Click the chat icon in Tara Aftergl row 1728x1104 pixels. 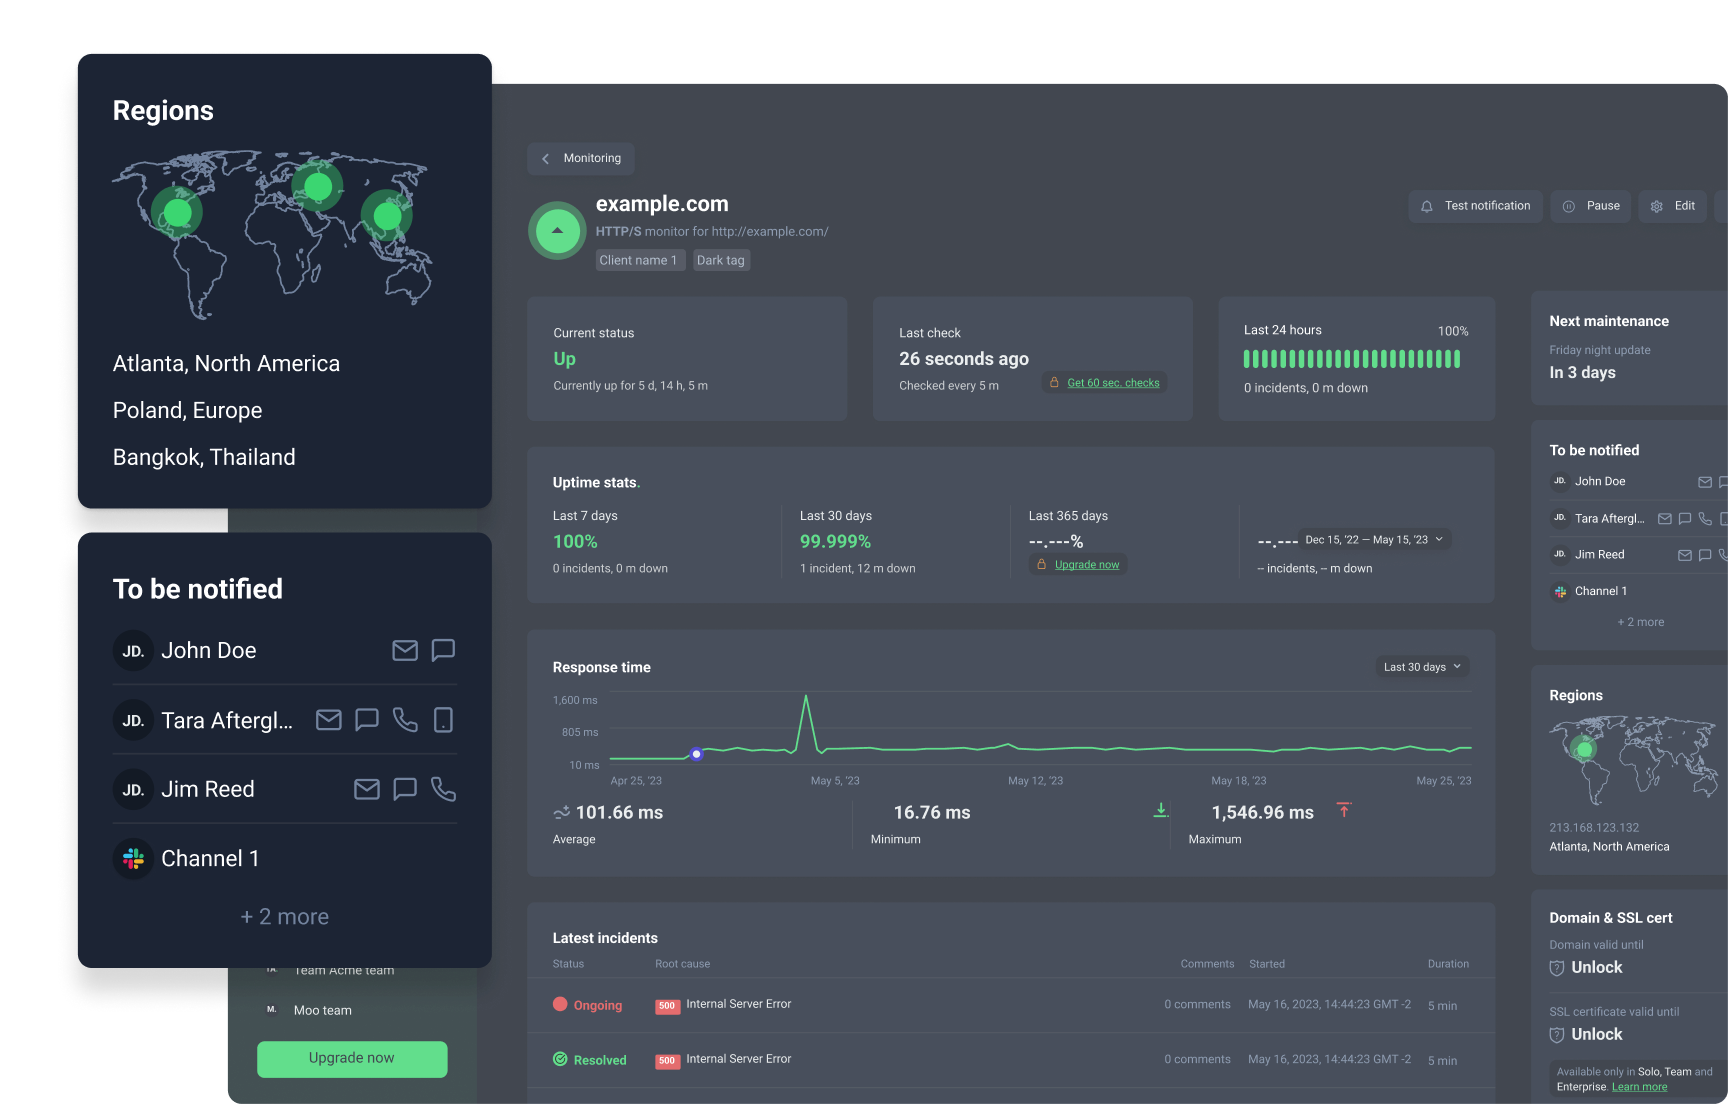coord(367,720)
